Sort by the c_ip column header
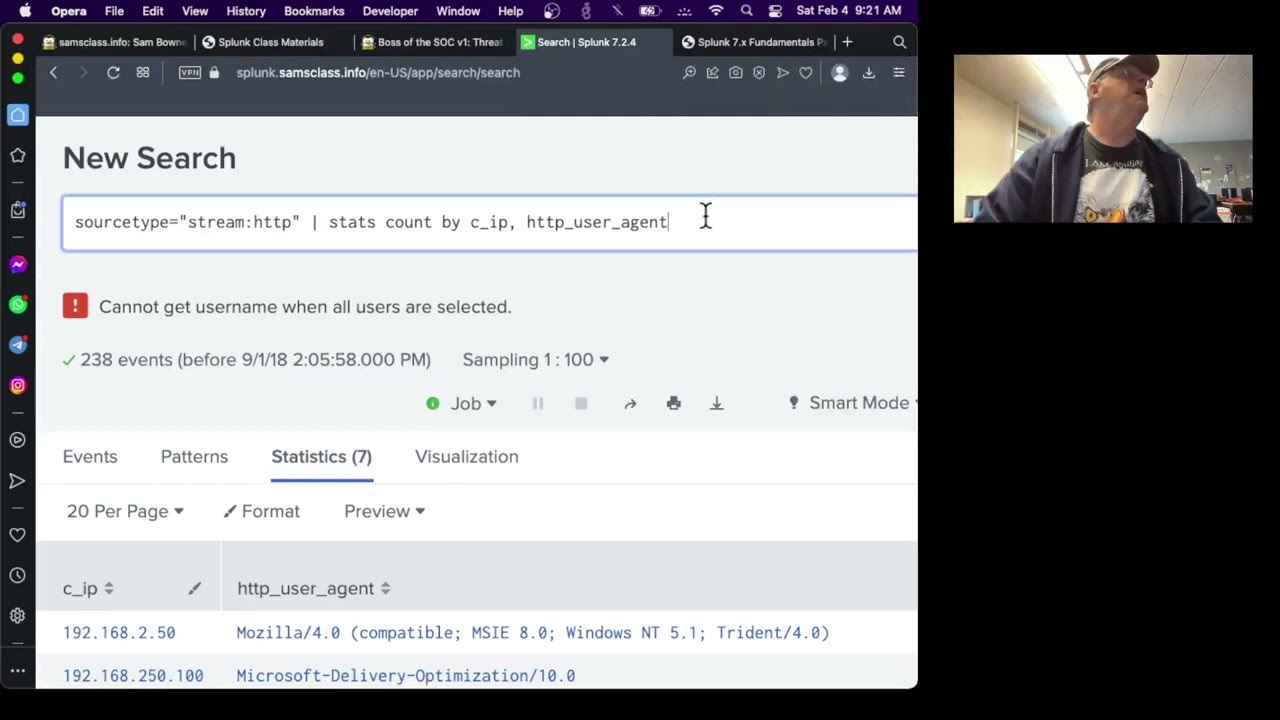This screenshot has width=1280, height=720. pyautogui.click(x=88, y=588)
